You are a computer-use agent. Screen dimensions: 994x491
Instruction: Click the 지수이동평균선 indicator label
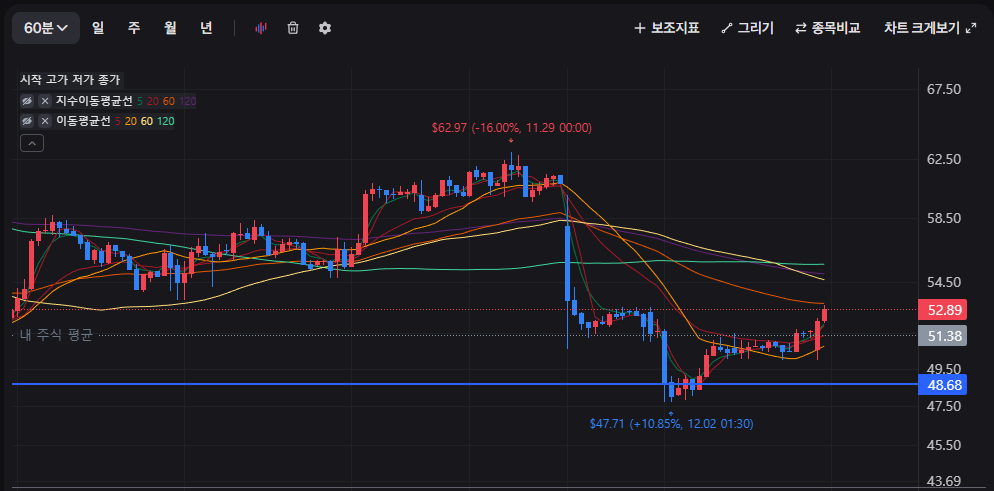click(x=94, y=101)
